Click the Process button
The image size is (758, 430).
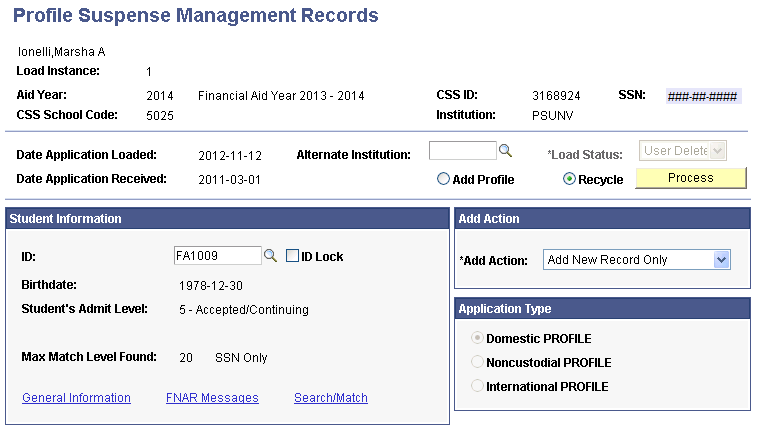[x=691, y=178]
